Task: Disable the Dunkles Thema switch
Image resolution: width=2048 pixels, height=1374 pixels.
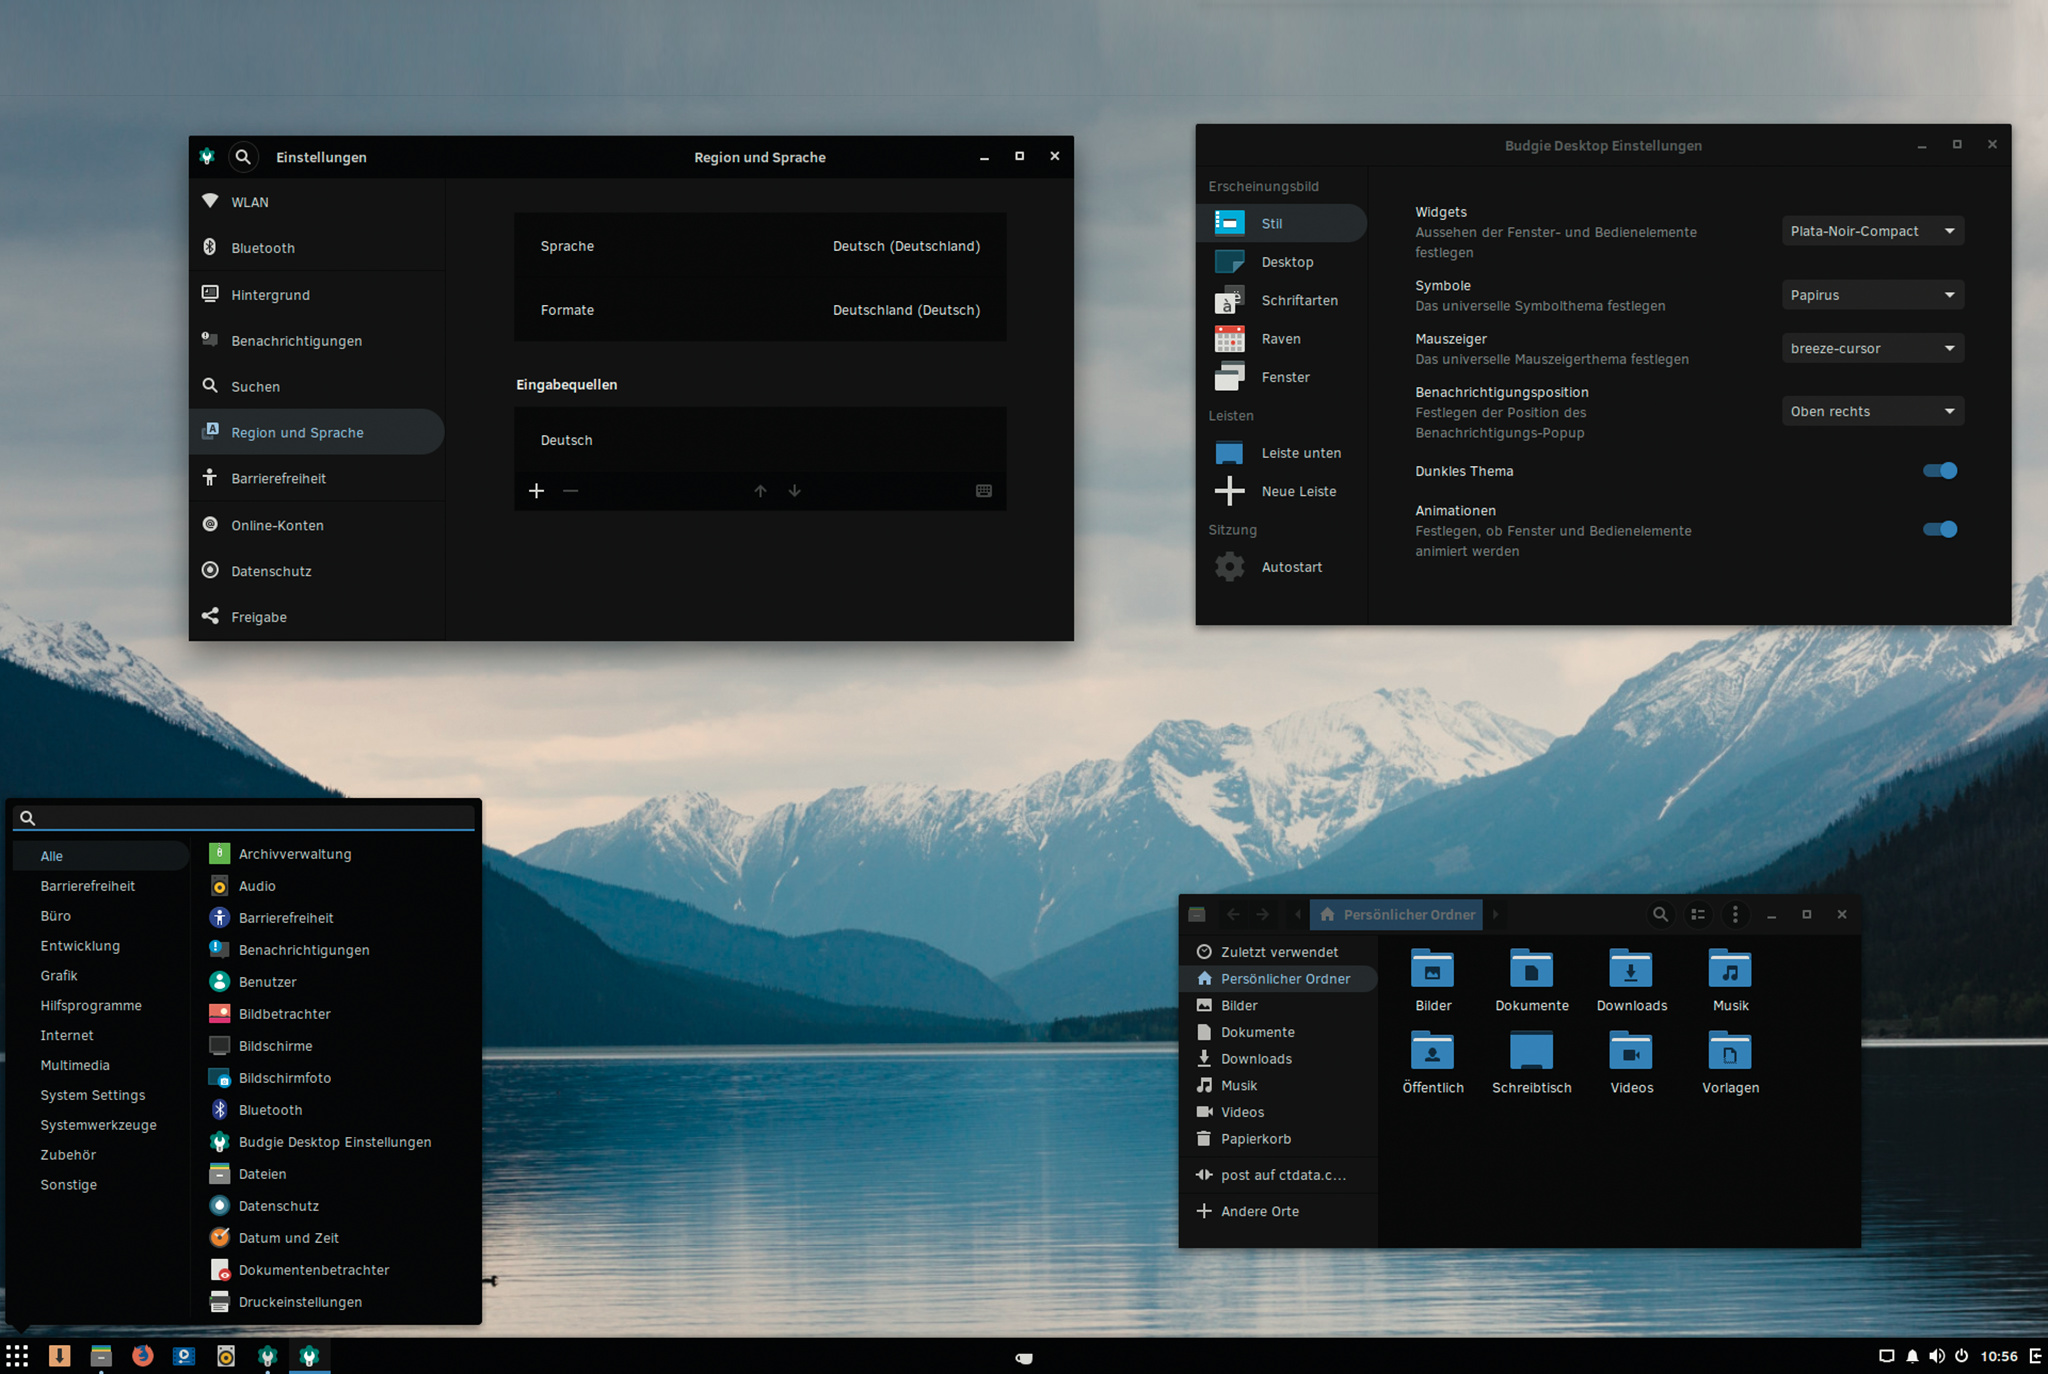Action: 1940,471
